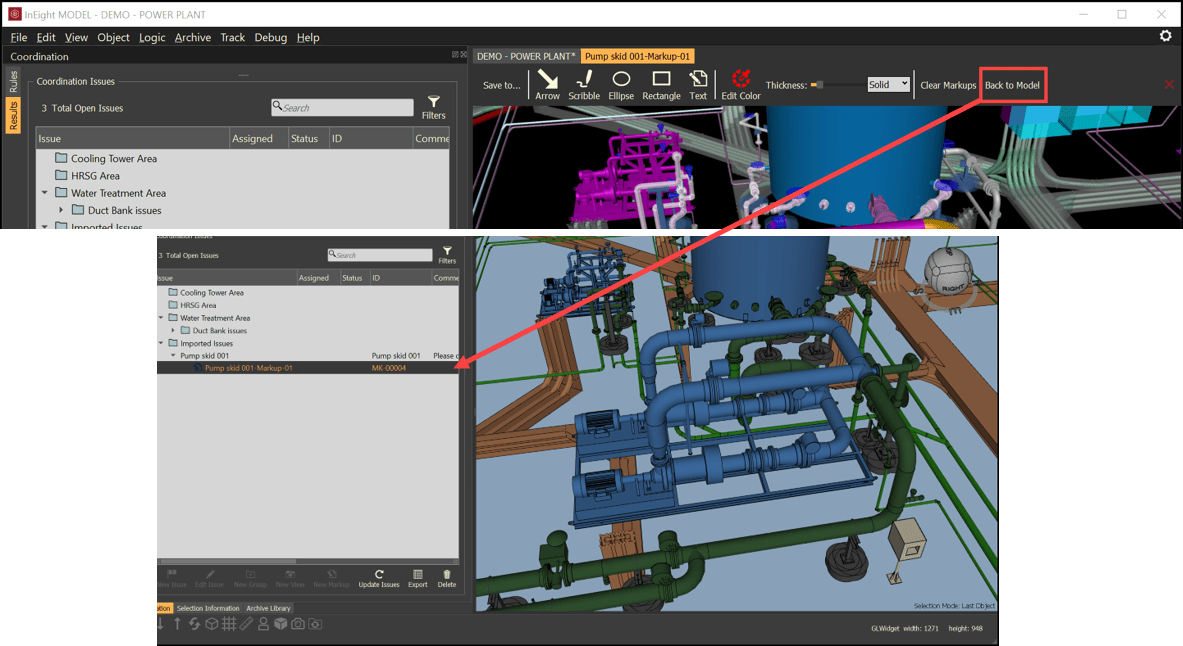Open the Archive menu
Image resolution: width=1183 pixels, height=646 pixels.
(192, 37)
